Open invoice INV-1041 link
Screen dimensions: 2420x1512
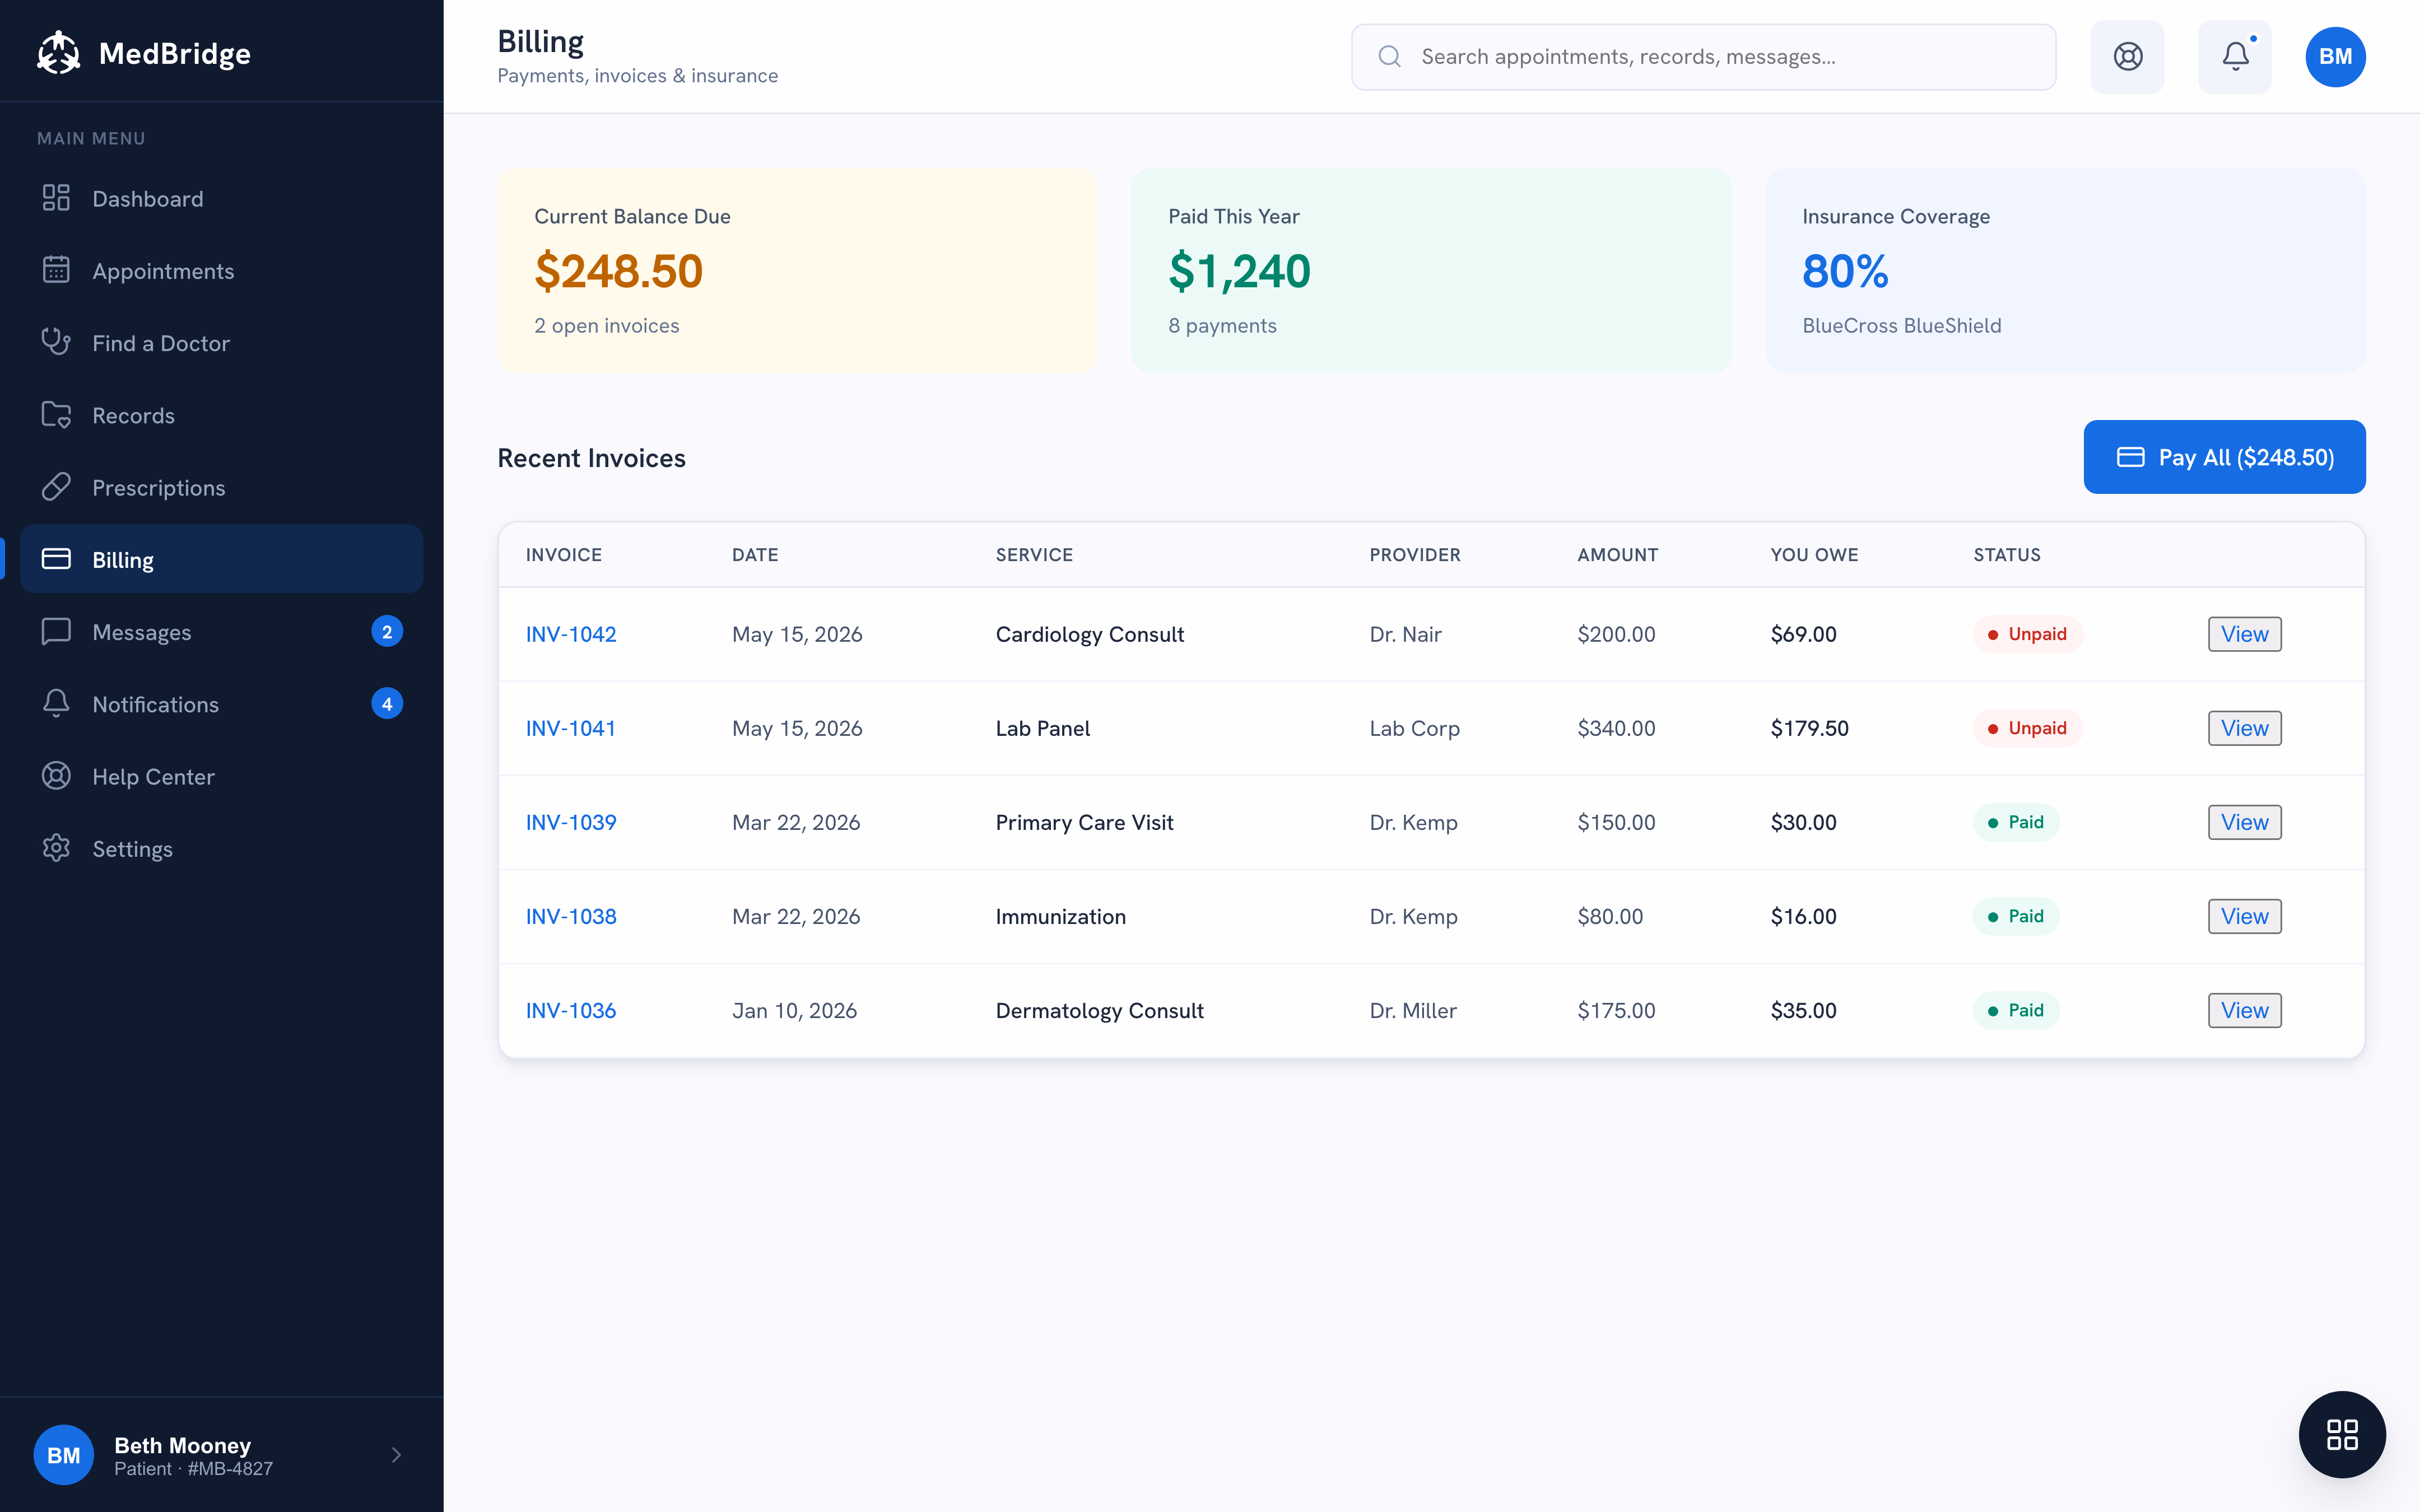(570, 728)
